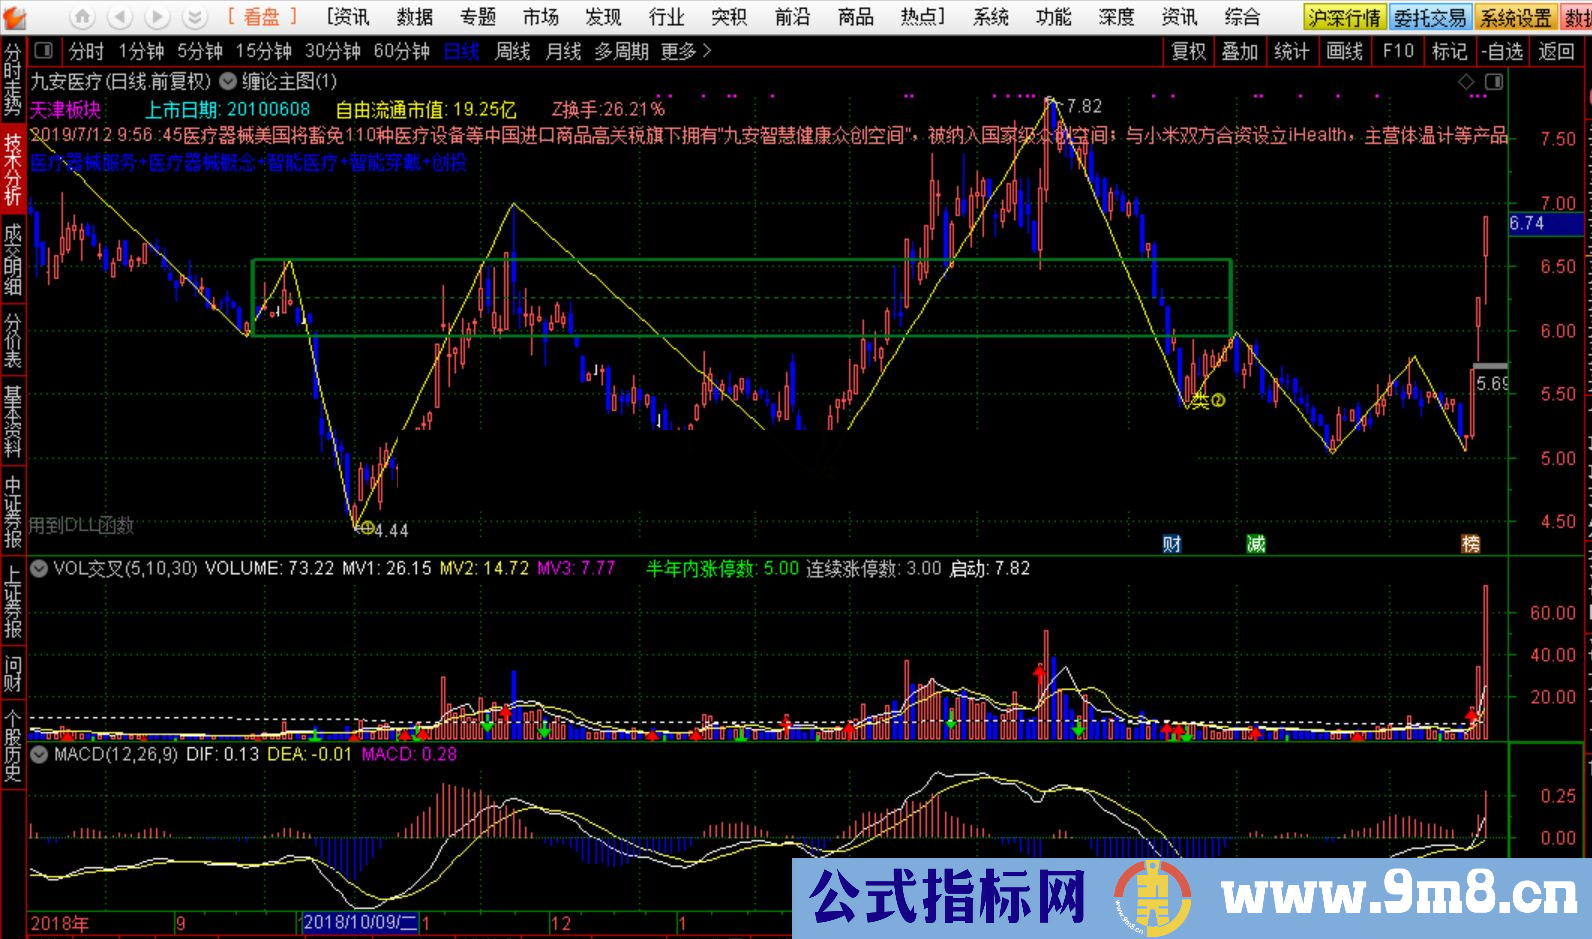Open the 市场 menu
The width and height of the screenshot is (1592, 939).
tap(541, 17)
